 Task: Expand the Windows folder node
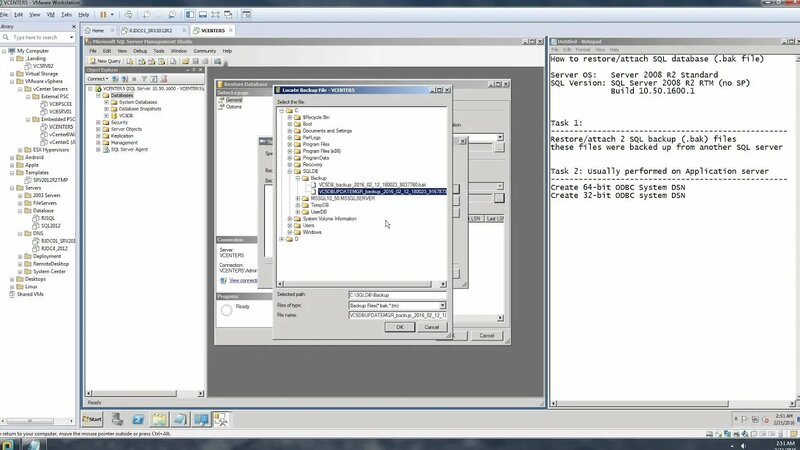coord(290,232)
